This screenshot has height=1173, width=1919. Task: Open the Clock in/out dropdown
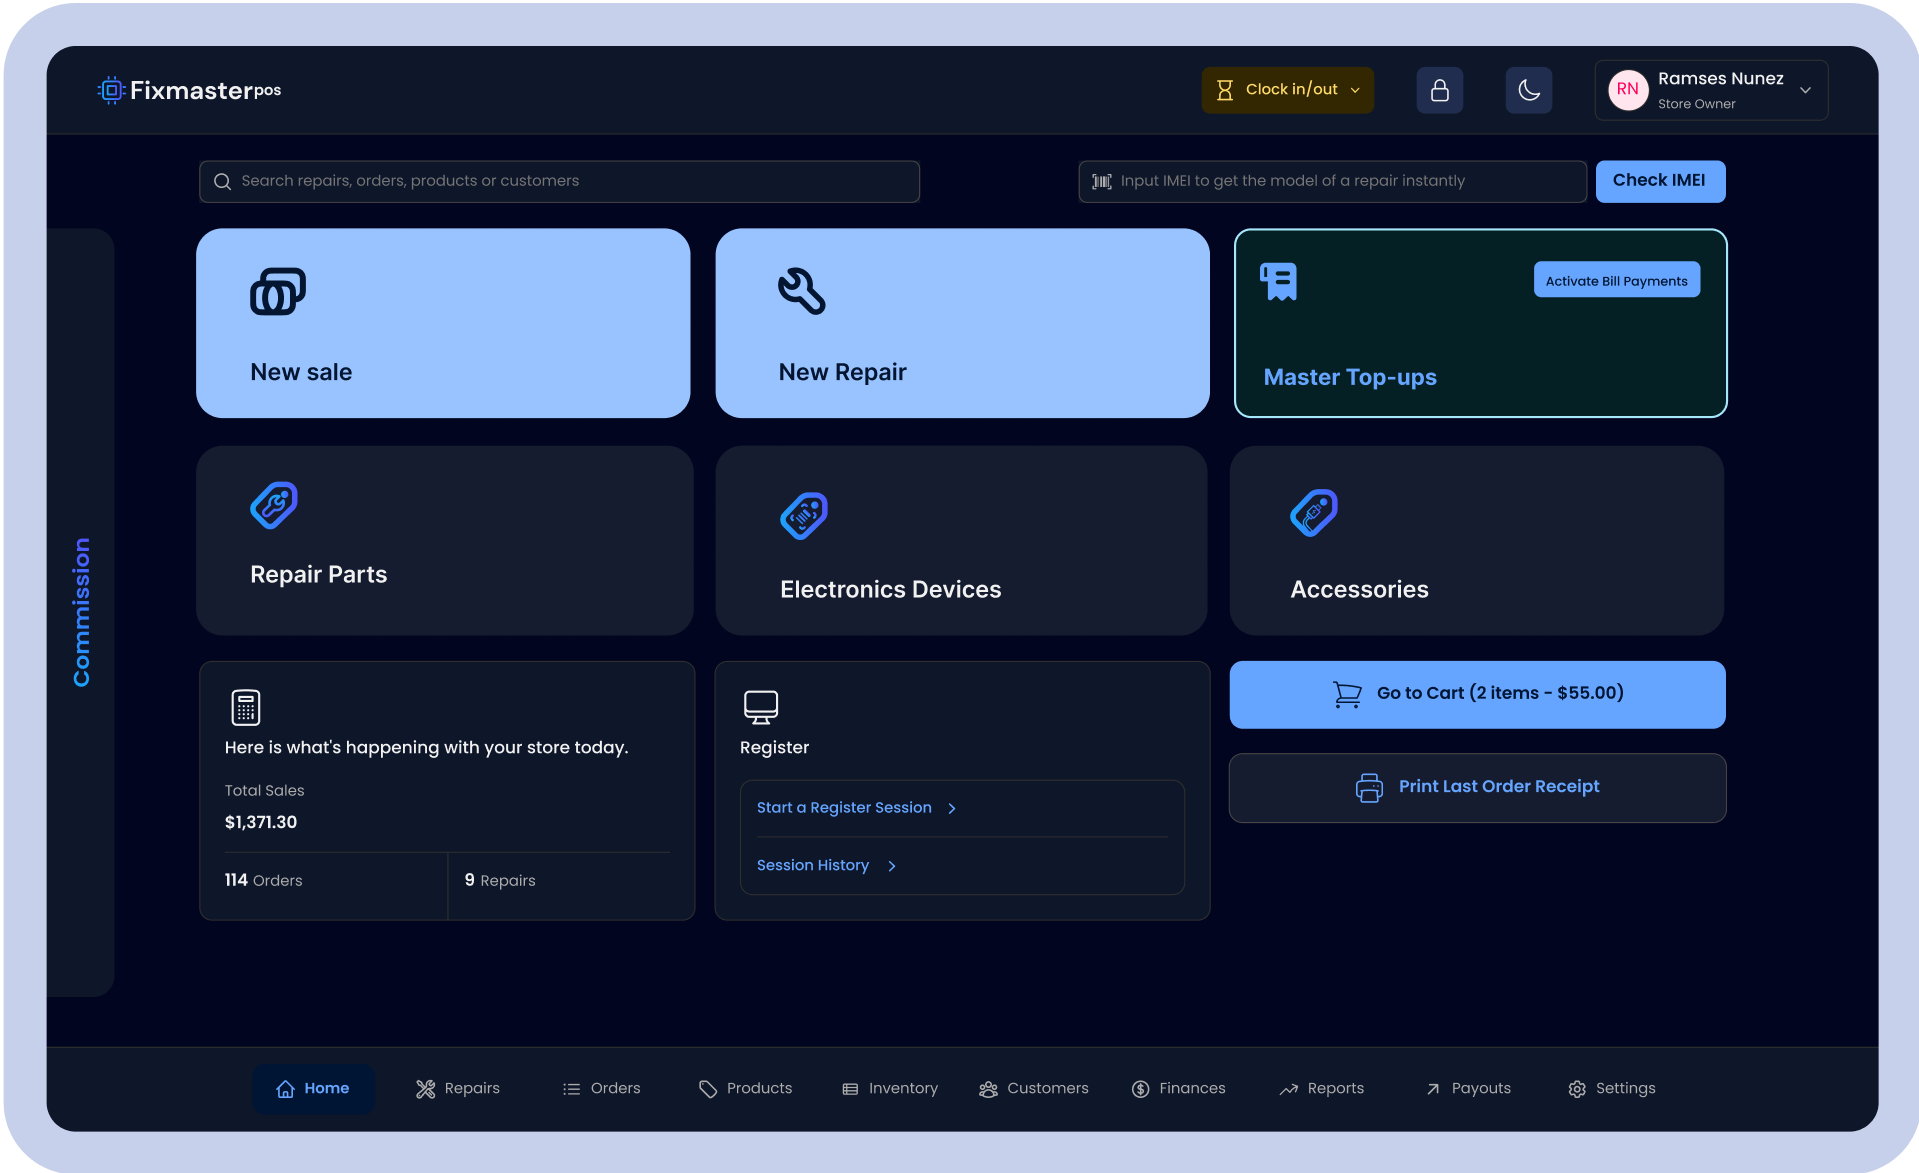1287,90
